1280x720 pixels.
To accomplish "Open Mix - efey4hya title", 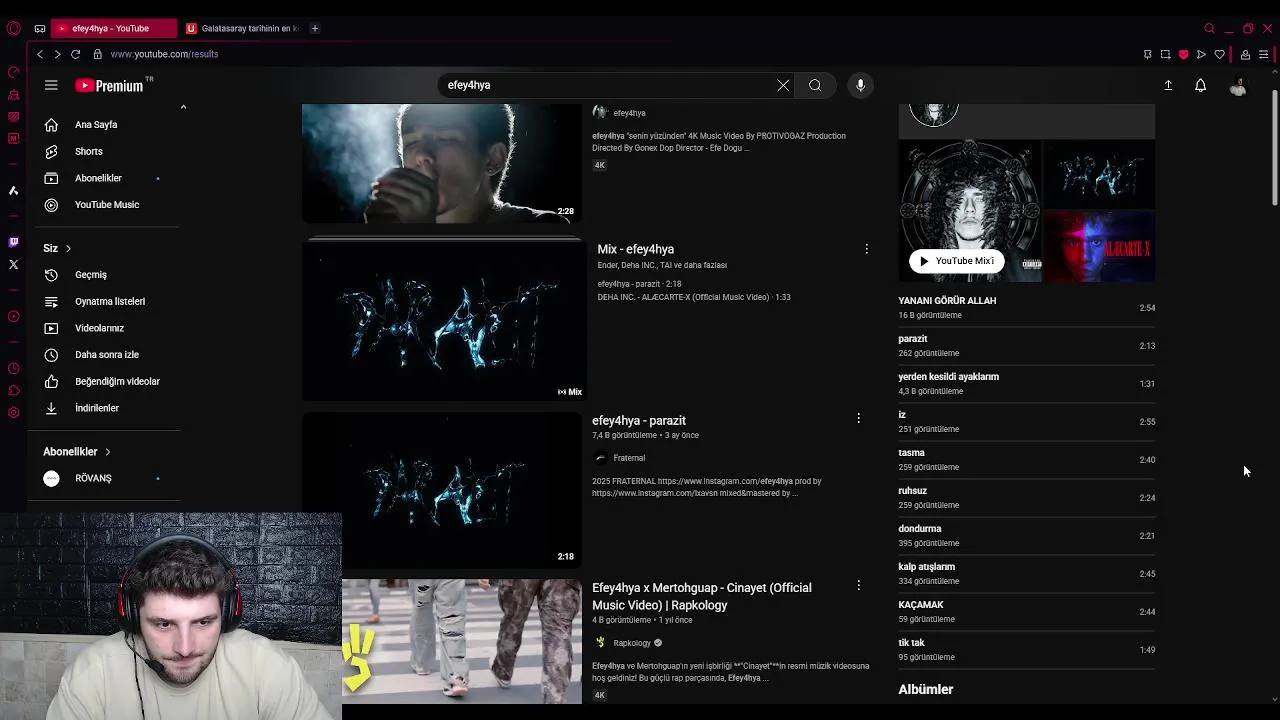I will click(636, 249).
